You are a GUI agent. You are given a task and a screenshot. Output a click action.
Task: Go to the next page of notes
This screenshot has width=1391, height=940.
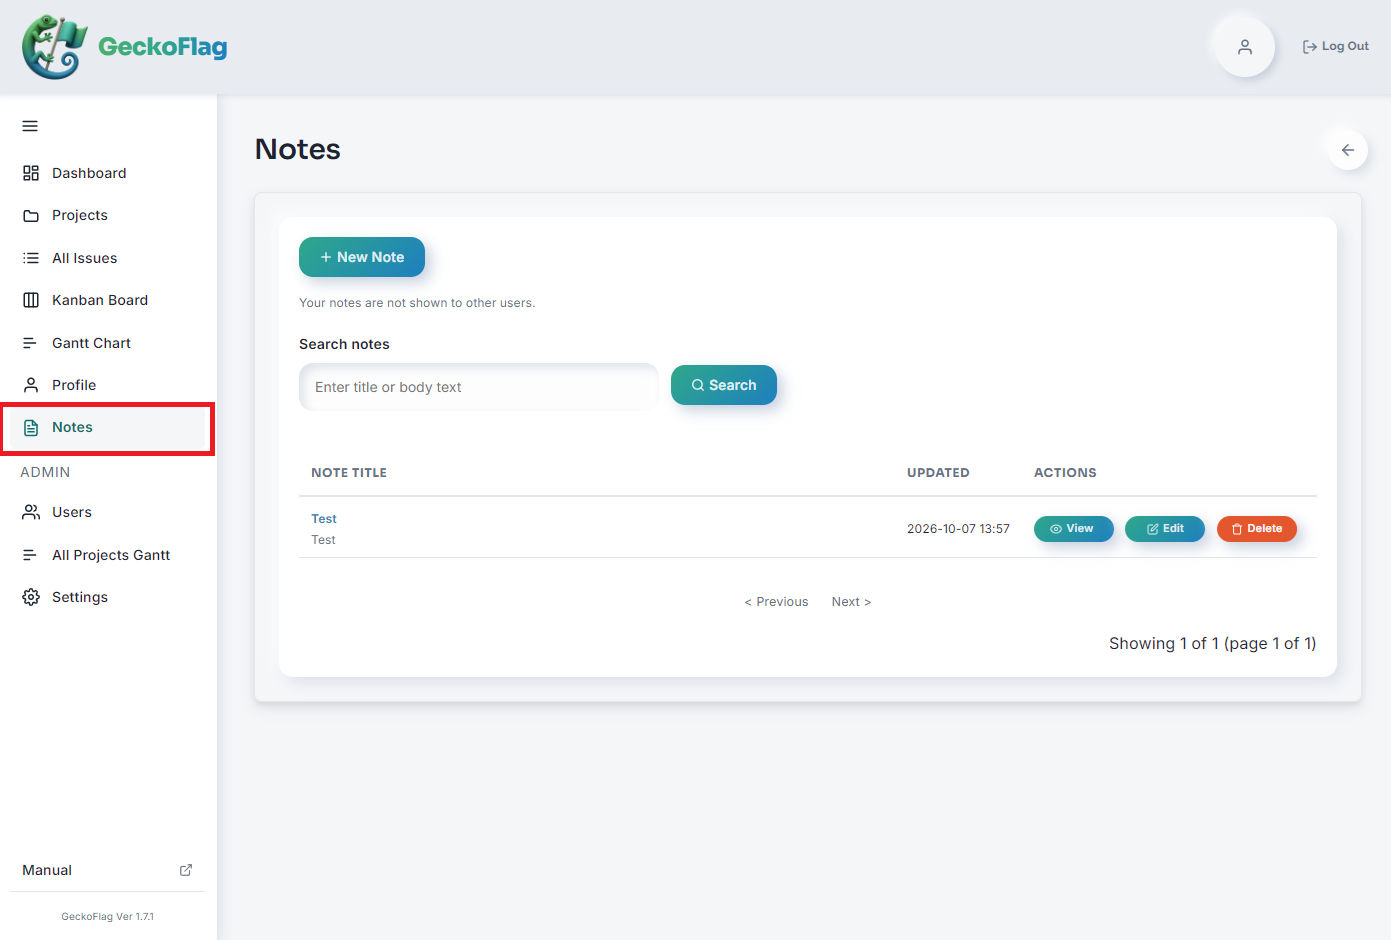pos(852,602)
